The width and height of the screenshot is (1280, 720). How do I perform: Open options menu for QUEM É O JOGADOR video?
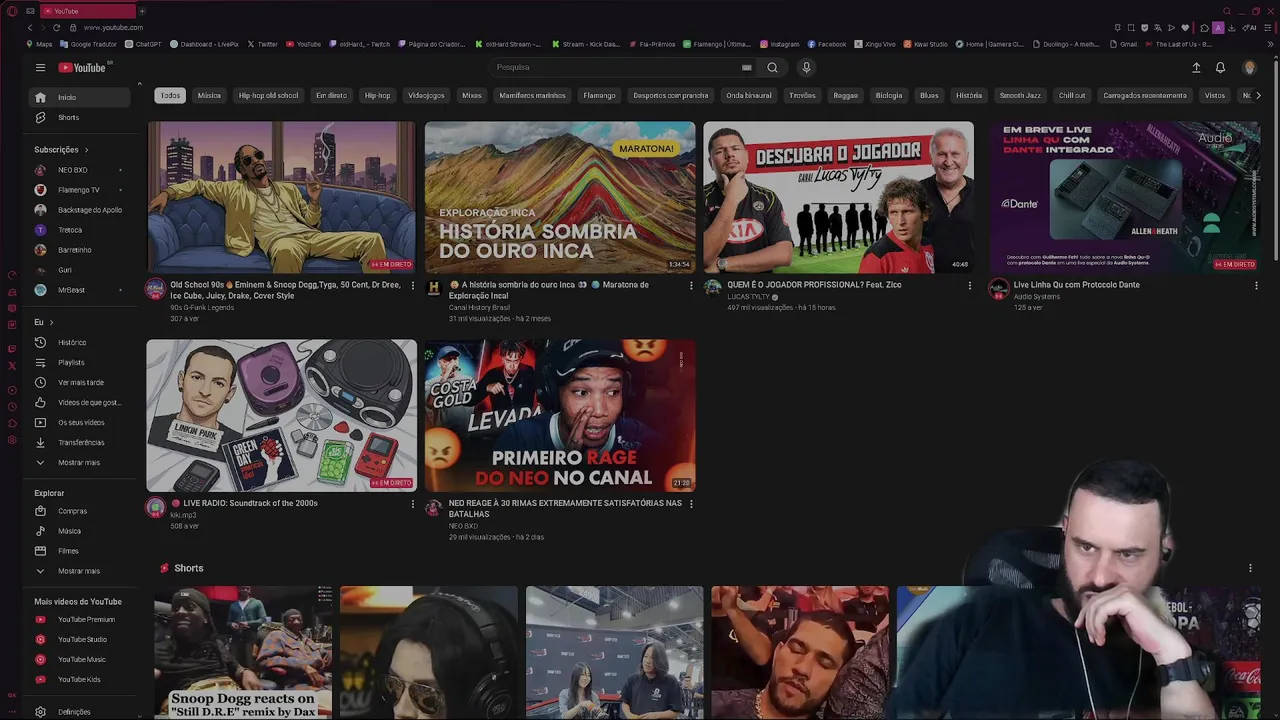969,285
